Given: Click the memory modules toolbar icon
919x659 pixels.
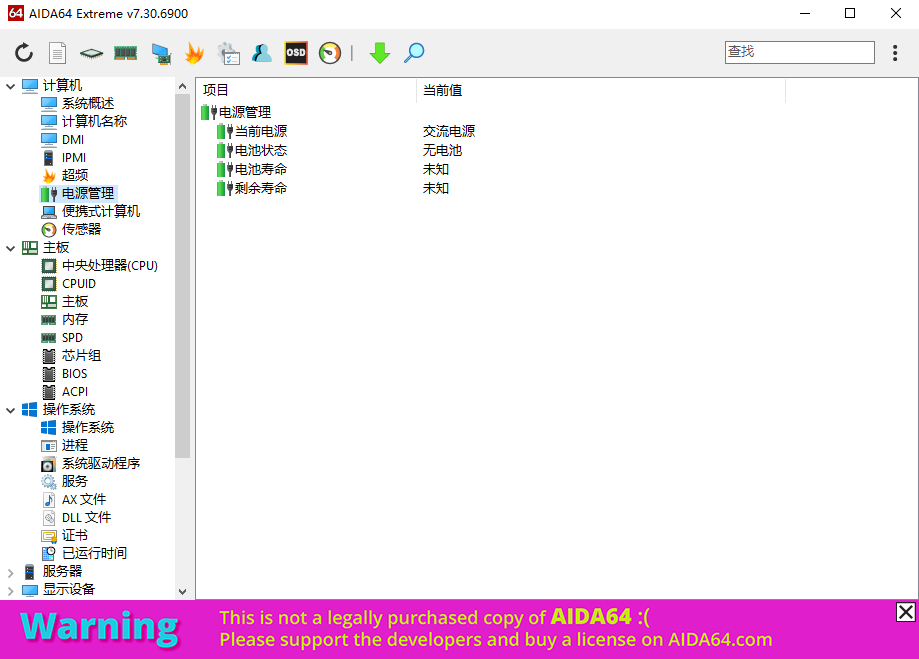Looking at the screenshot, I should pyautogui.click(x=124, y=53).
